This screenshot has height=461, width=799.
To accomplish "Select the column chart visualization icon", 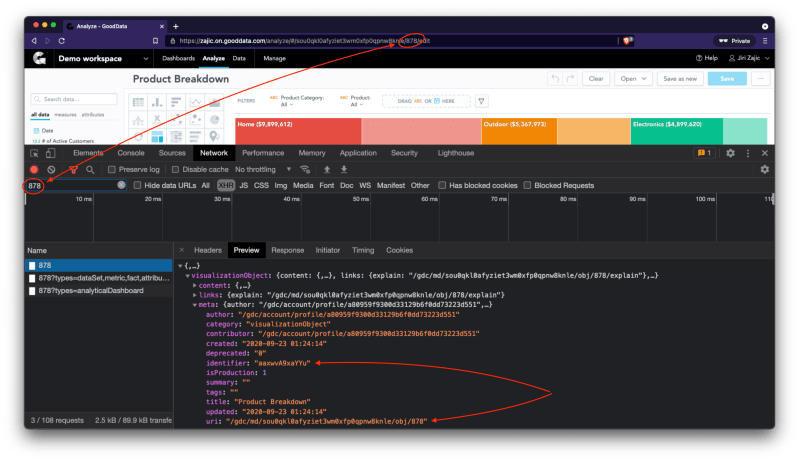I will click(157, 102).
